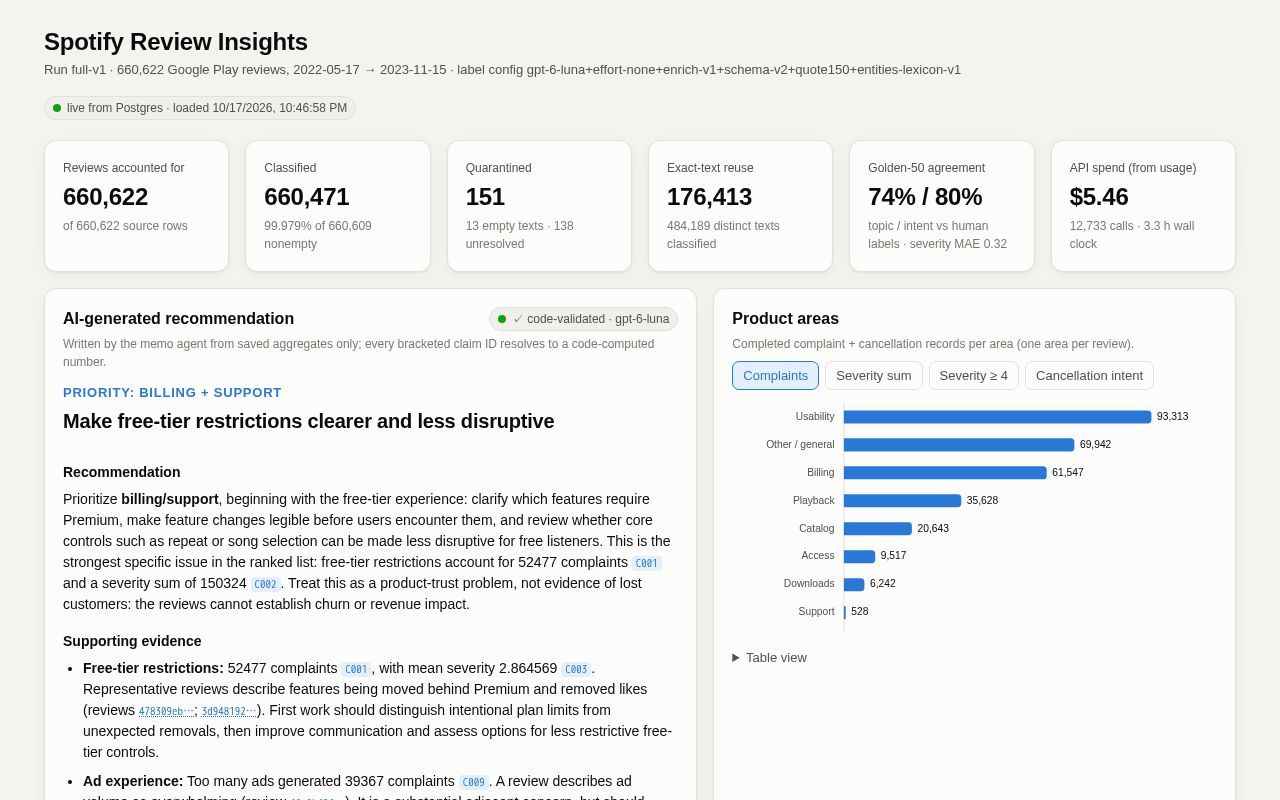The height and width of the screenshot is (800, 1280).
Task: Click the Billing bar in the chart
Action: (945, 473)
